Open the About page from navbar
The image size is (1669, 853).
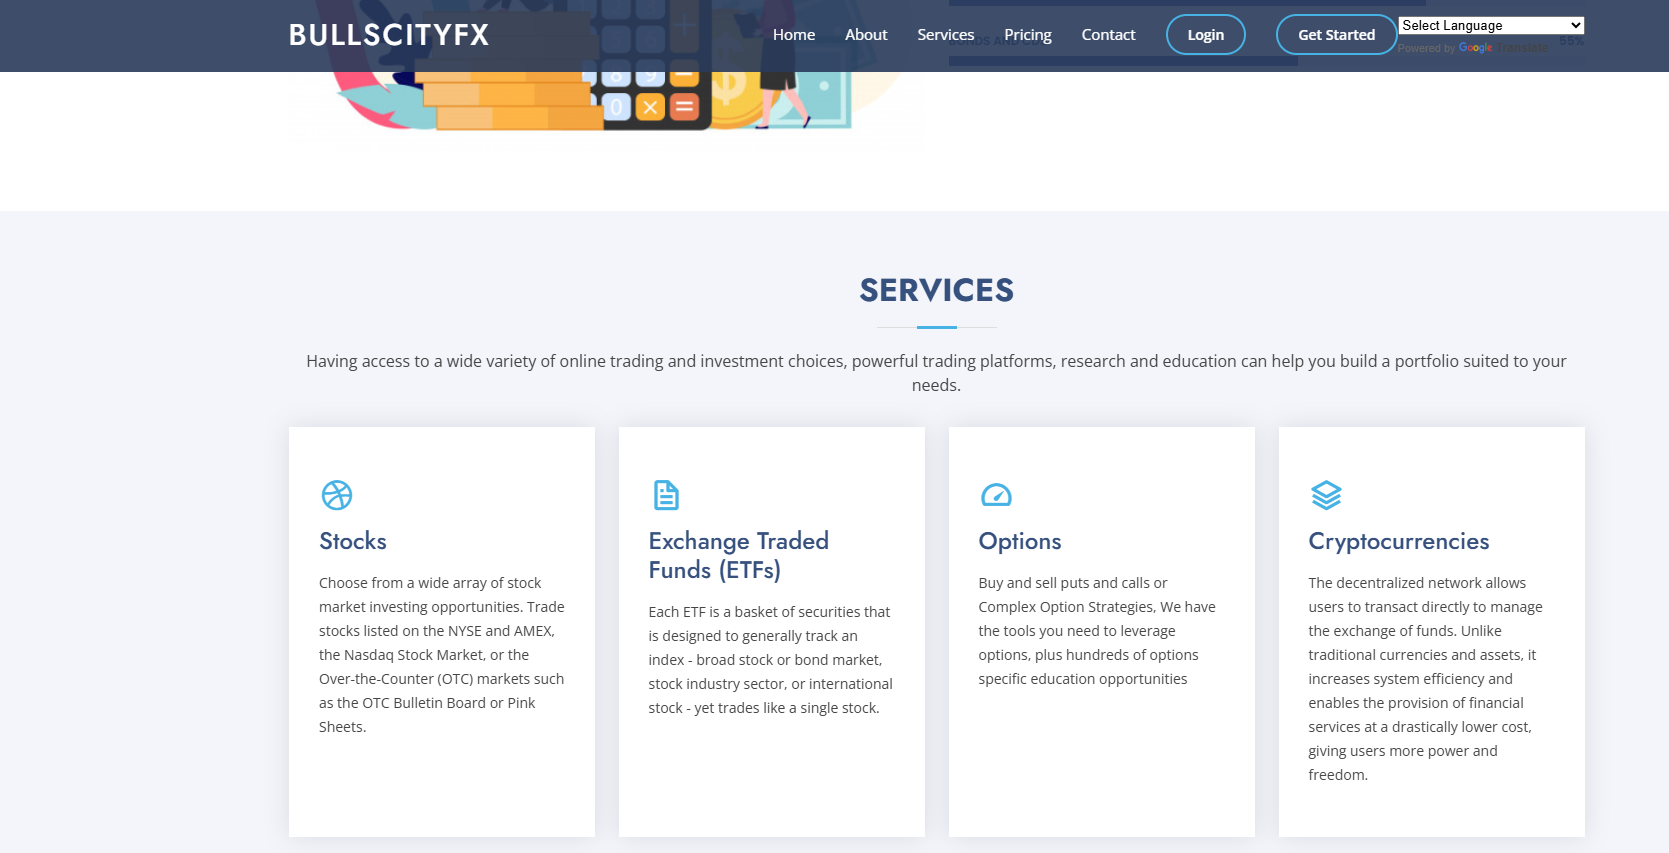(x=866, y=35)
